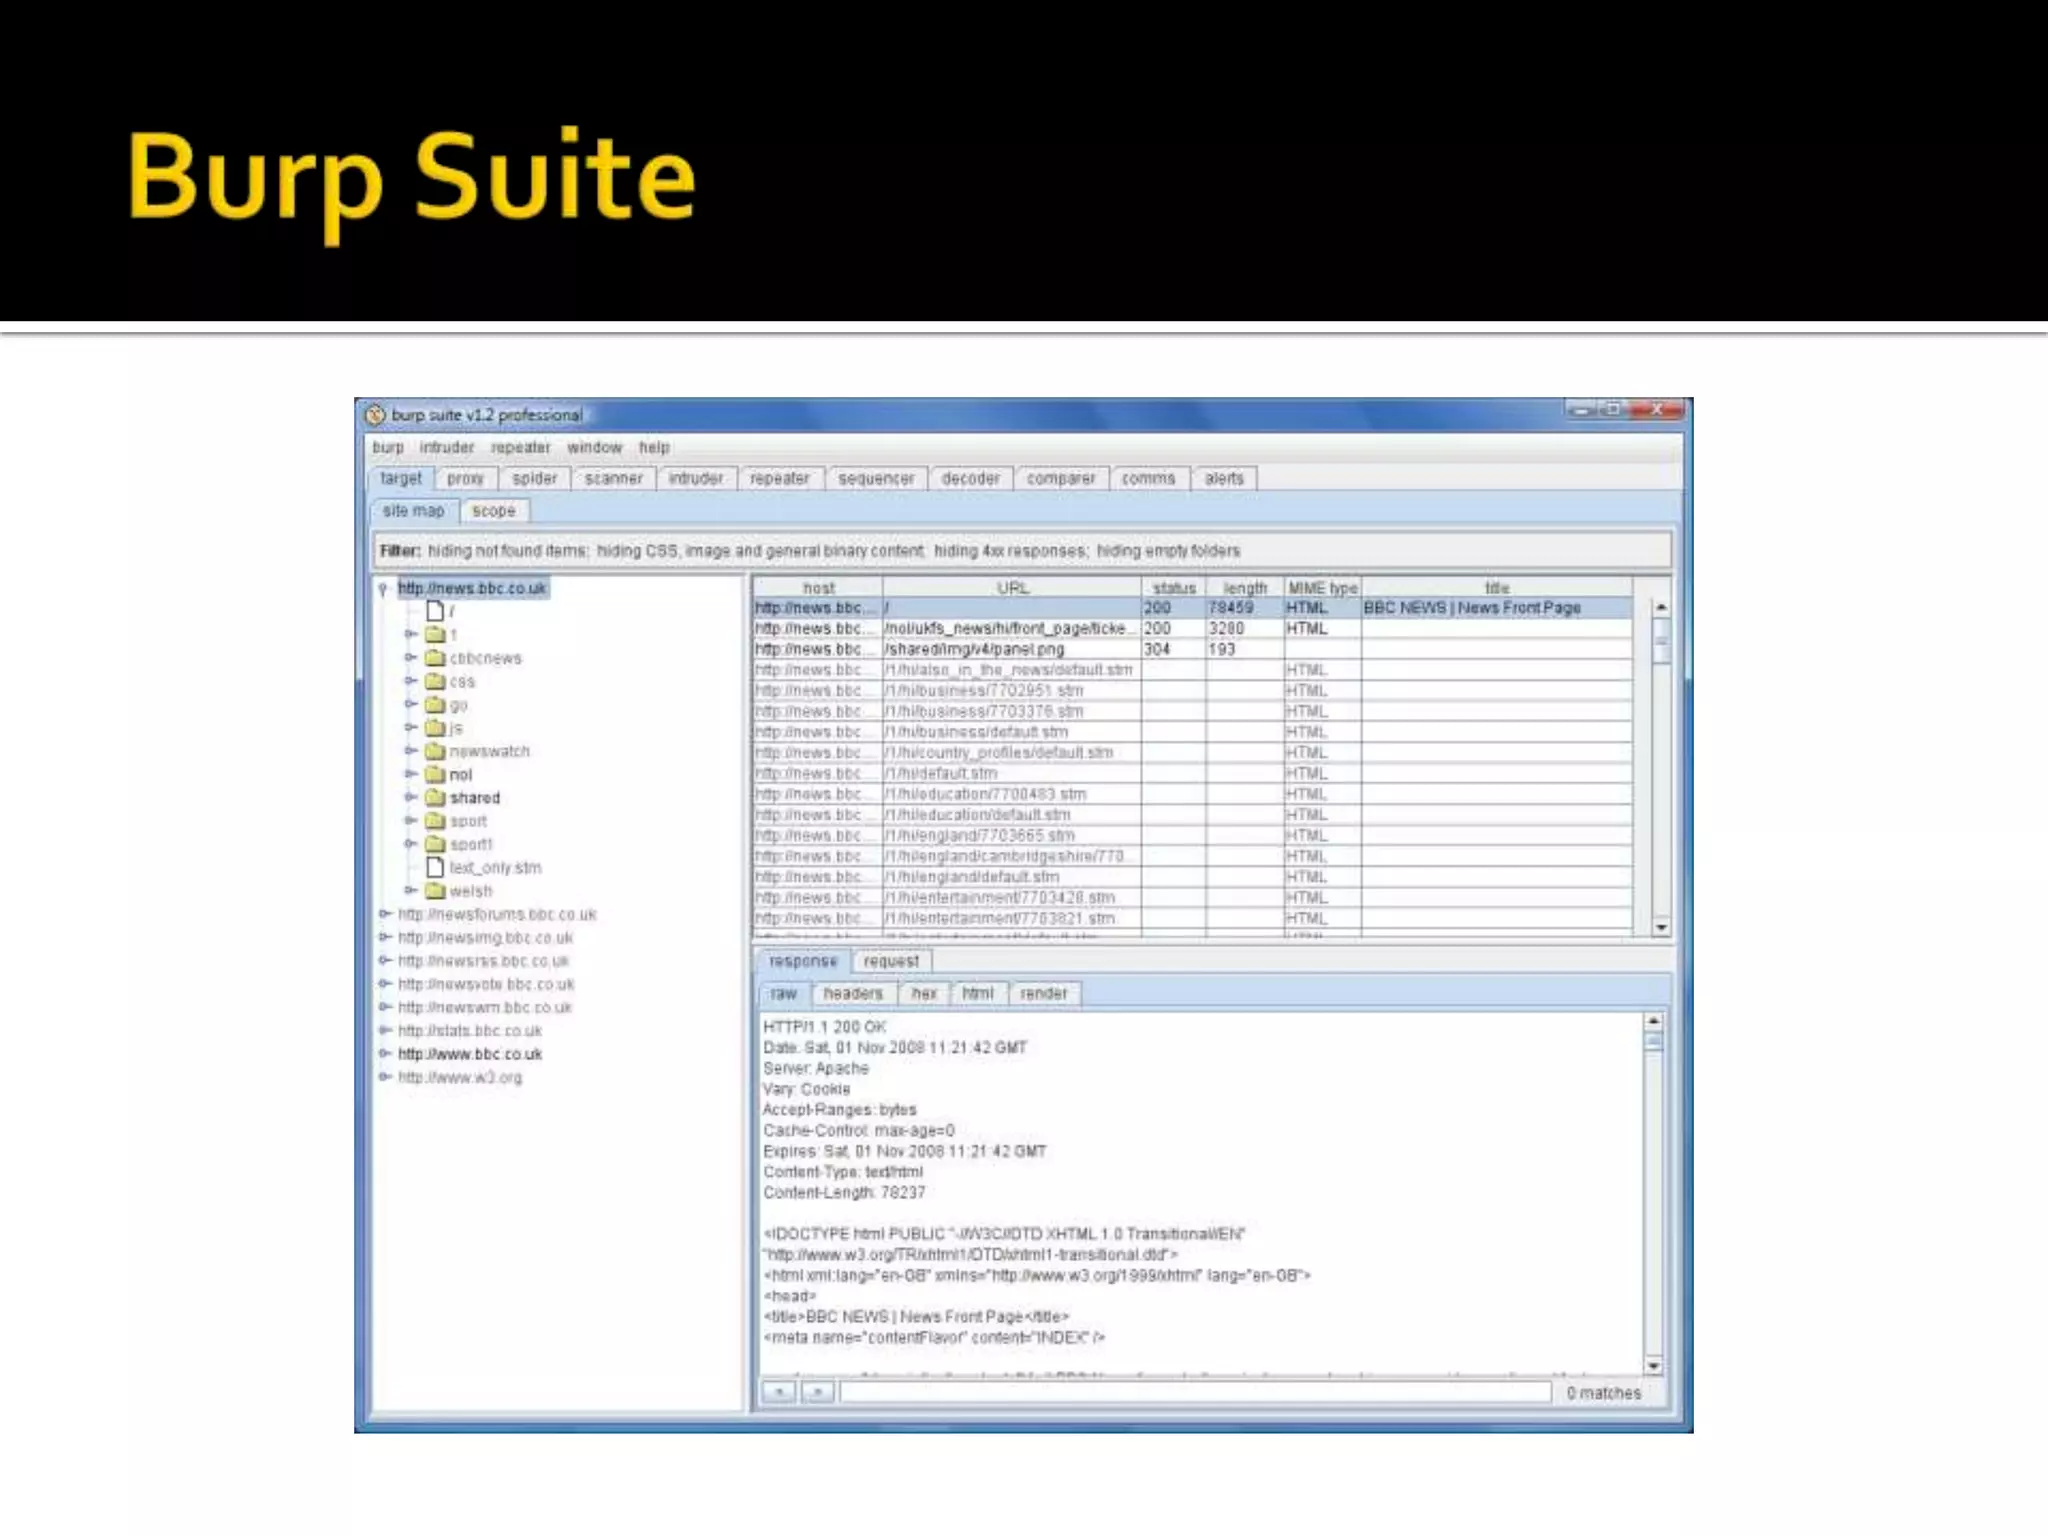
Task: Open the intruder menu in menu bar
Action: point(446,448)
